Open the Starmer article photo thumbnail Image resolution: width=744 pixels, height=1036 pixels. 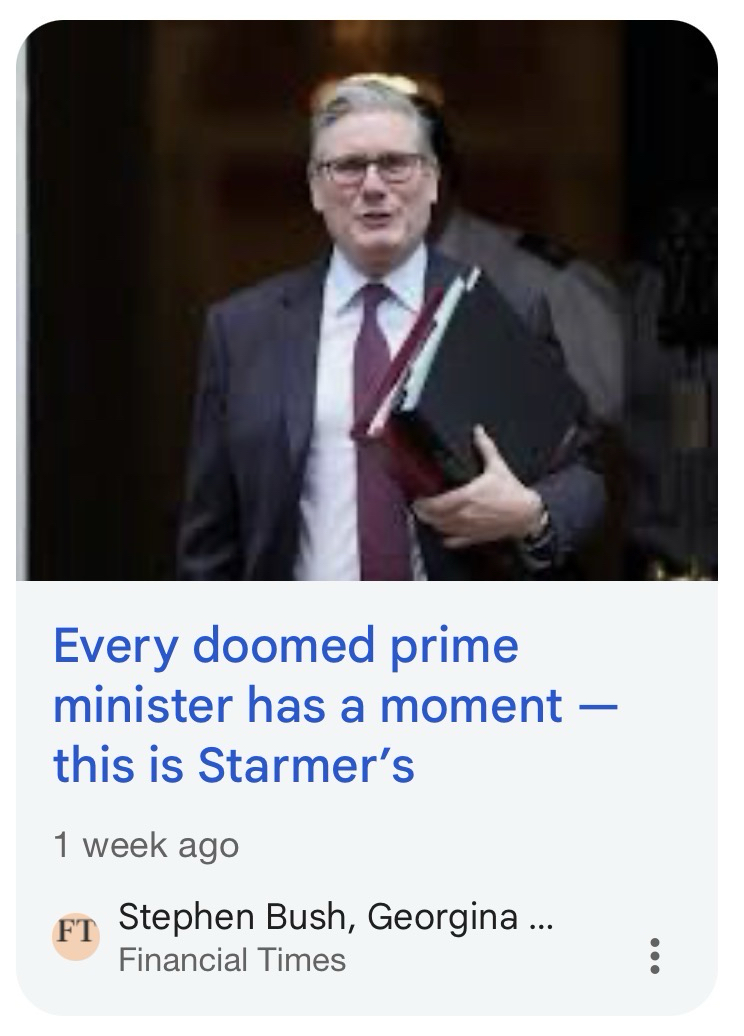tap(367, 301)
